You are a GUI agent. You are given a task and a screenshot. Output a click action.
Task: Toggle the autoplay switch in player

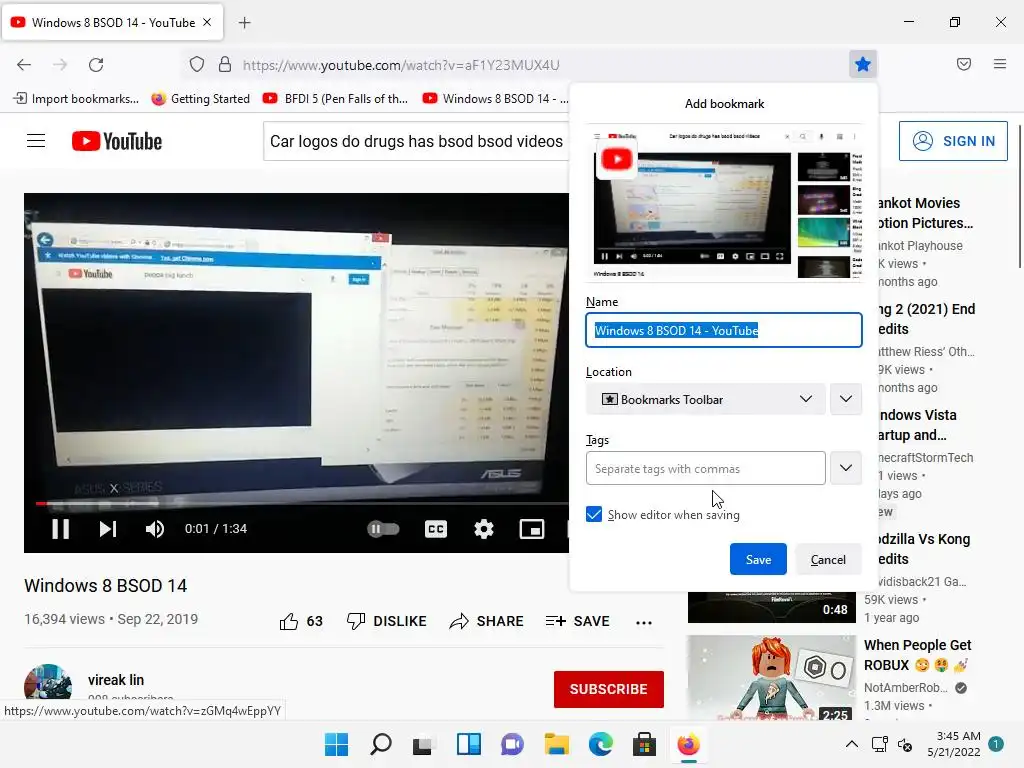(x=383, y=529)
